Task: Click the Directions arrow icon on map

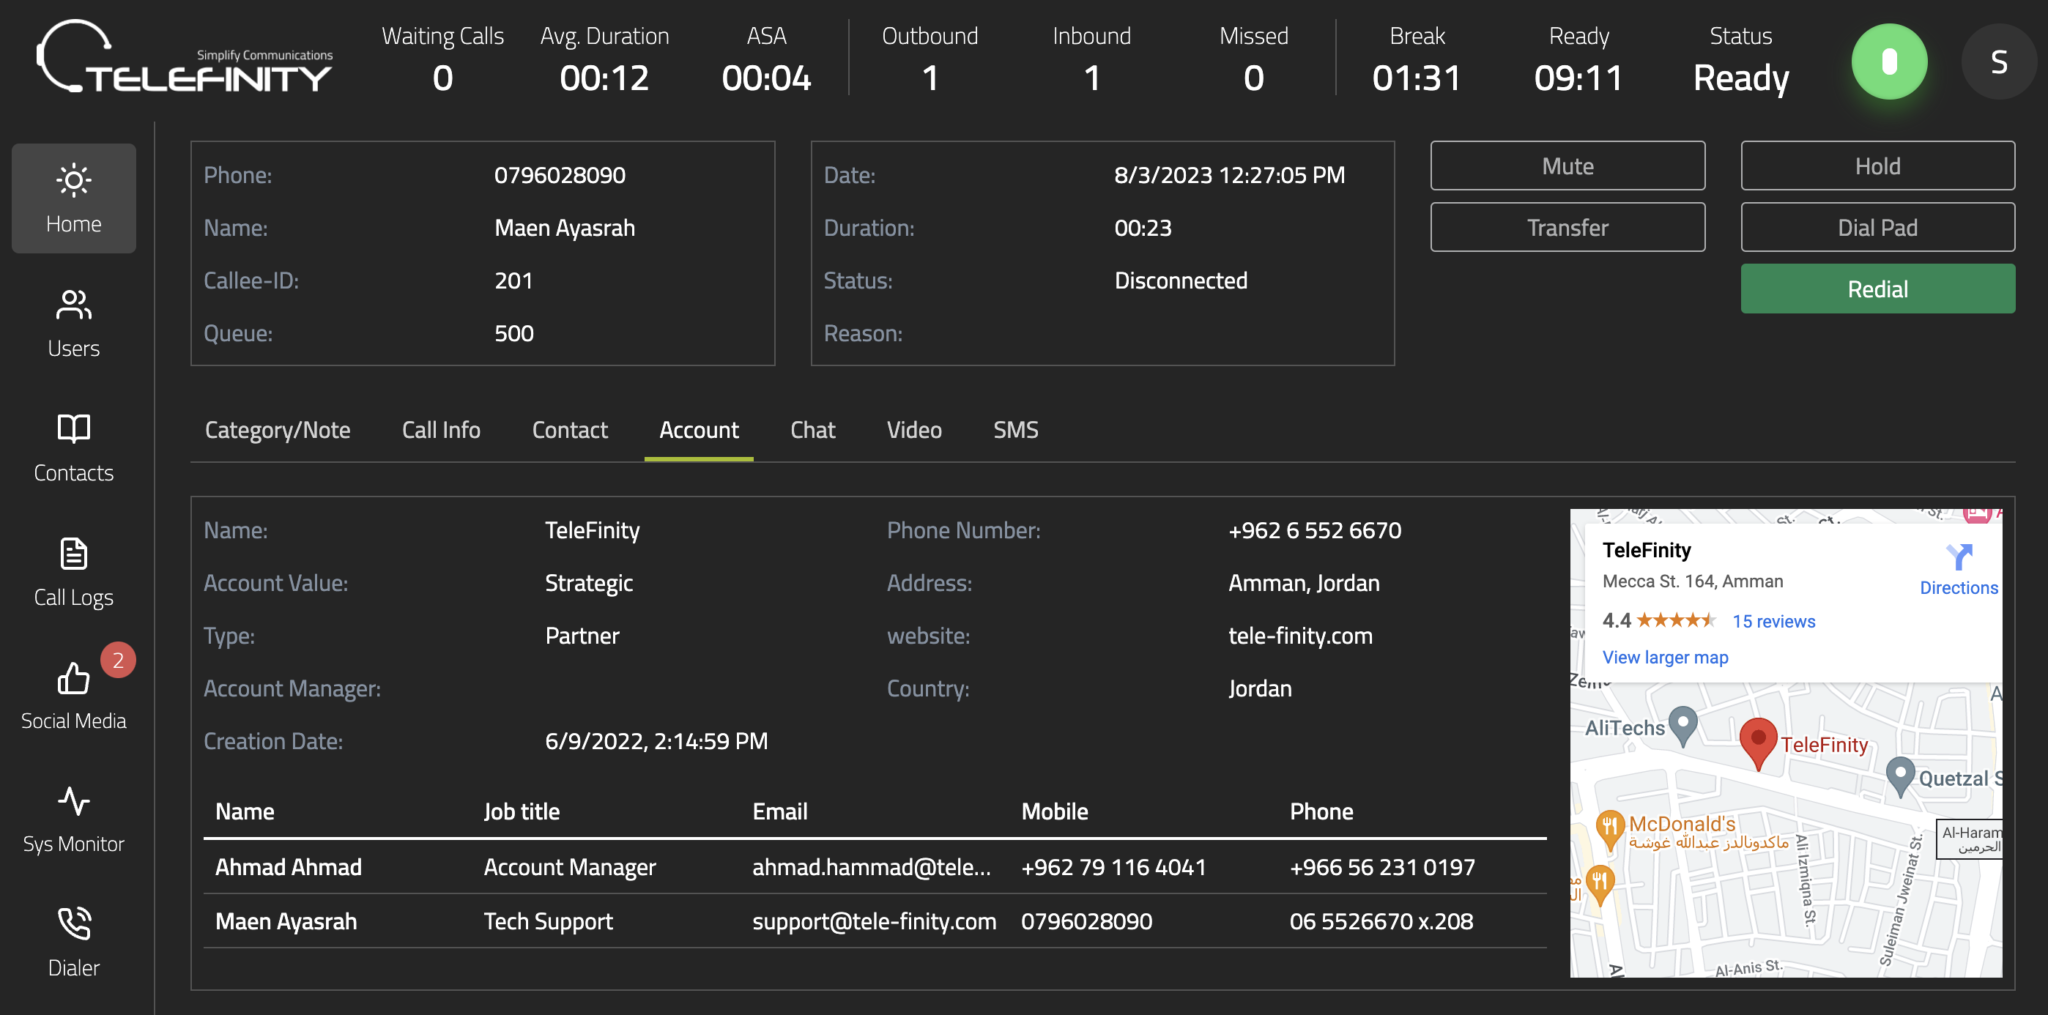Action: click(x=1959, y=556)
